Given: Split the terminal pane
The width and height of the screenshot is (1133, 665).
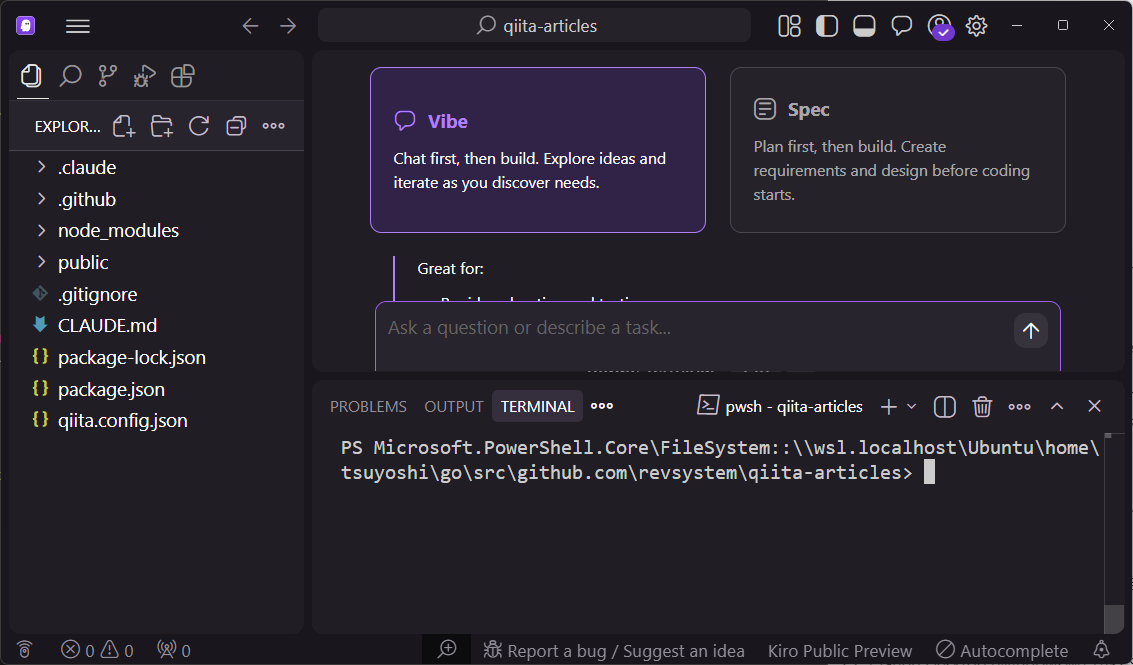Looking at the screenshot, I should tap(945, 406).
